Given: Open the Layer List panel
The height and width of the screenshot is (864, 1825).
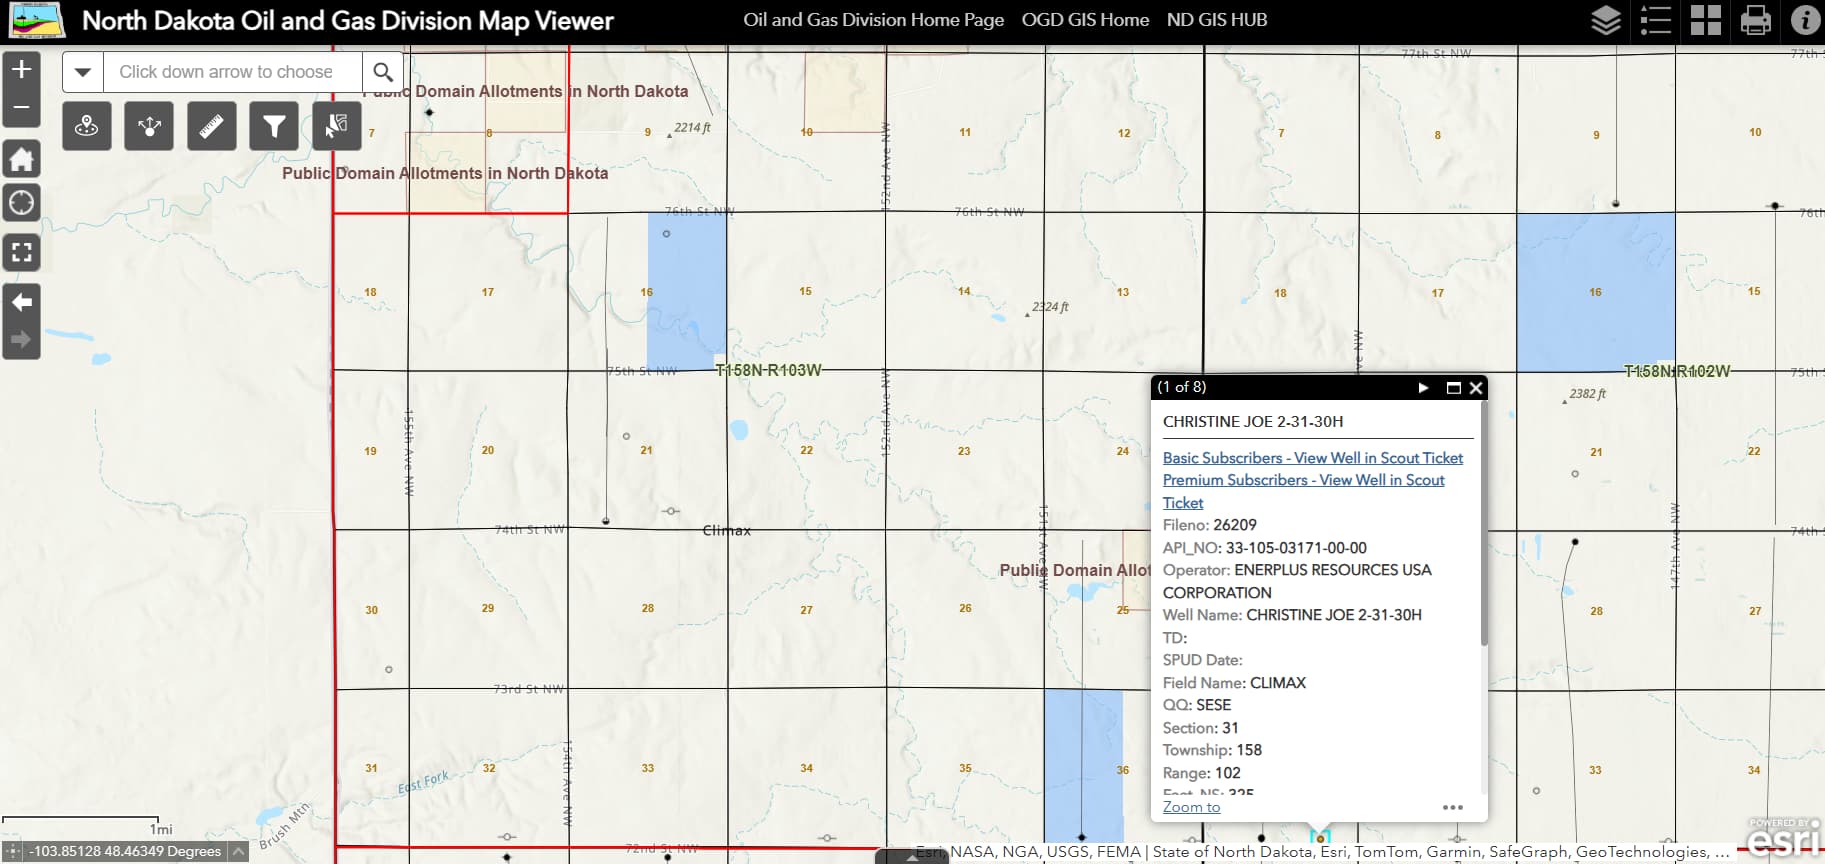Looking at the screenshot, I should click(1605, 20).
